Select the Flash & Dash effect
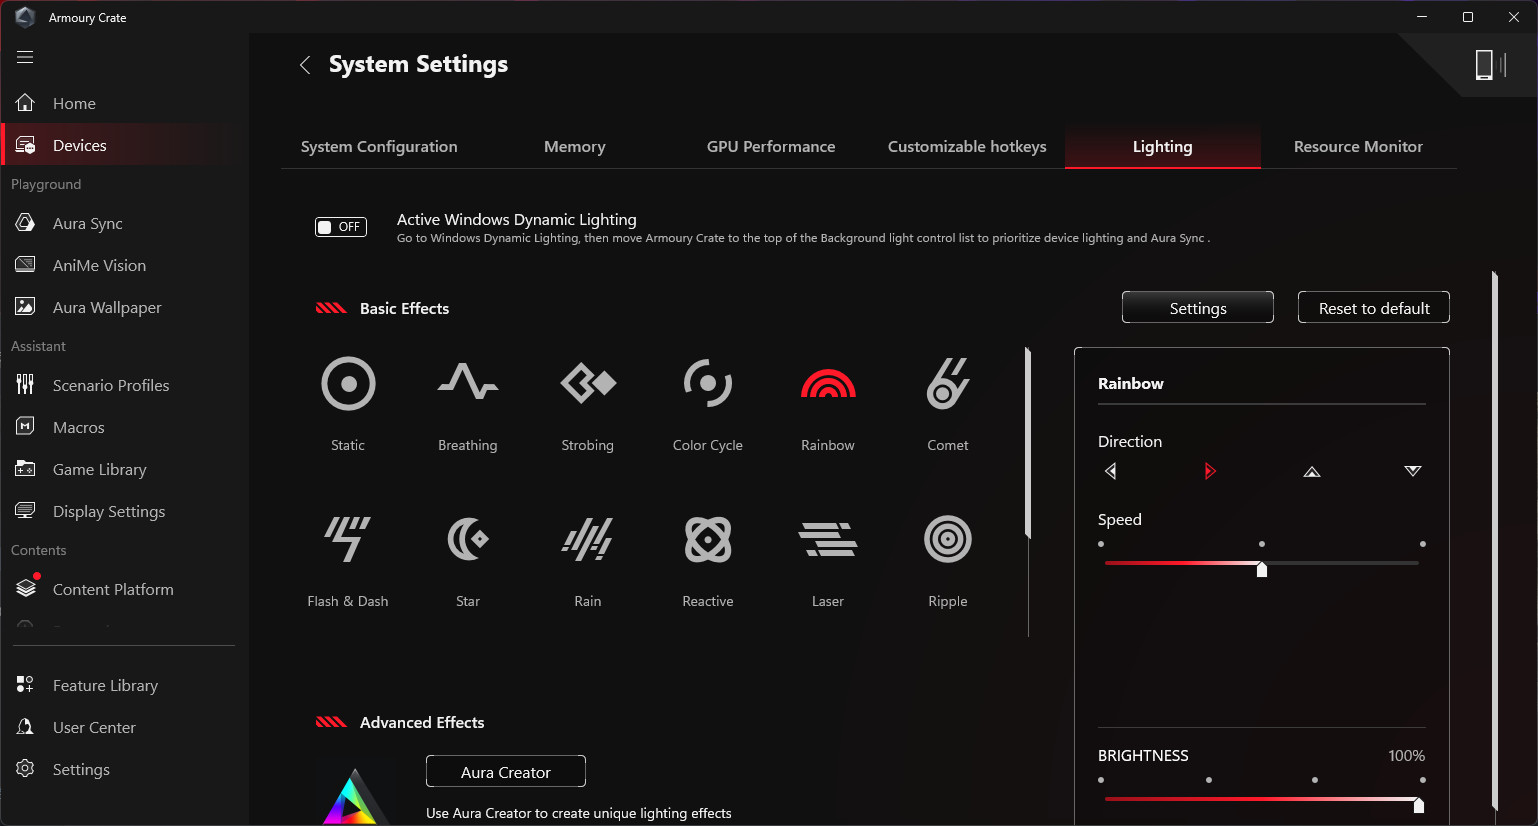Screen dimensions: 1538x826 (348, 540)
